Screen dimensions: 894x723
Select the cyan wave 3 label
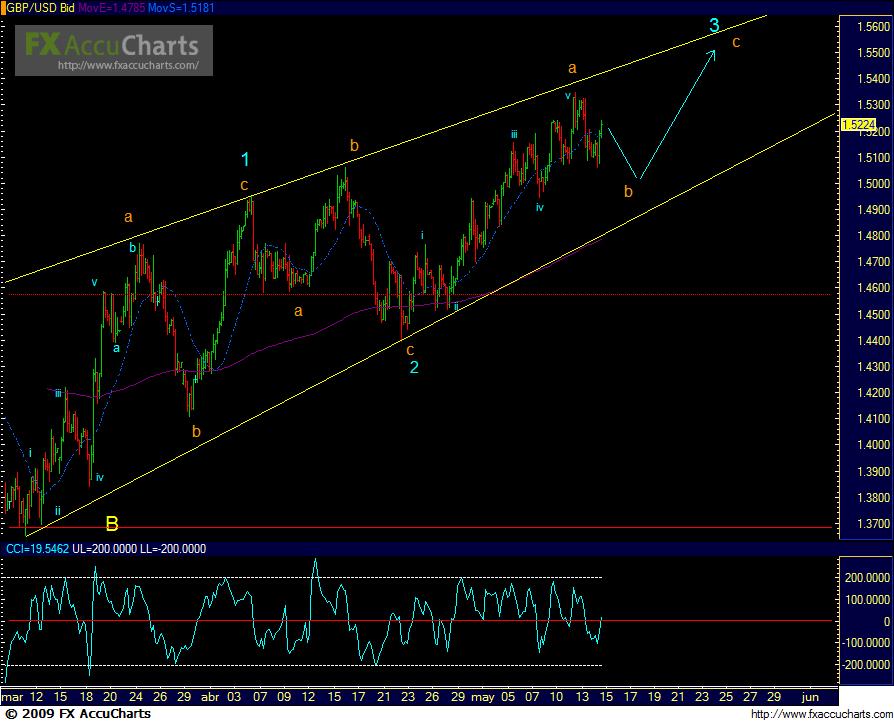pyautogui.click(x=714, y=26)
